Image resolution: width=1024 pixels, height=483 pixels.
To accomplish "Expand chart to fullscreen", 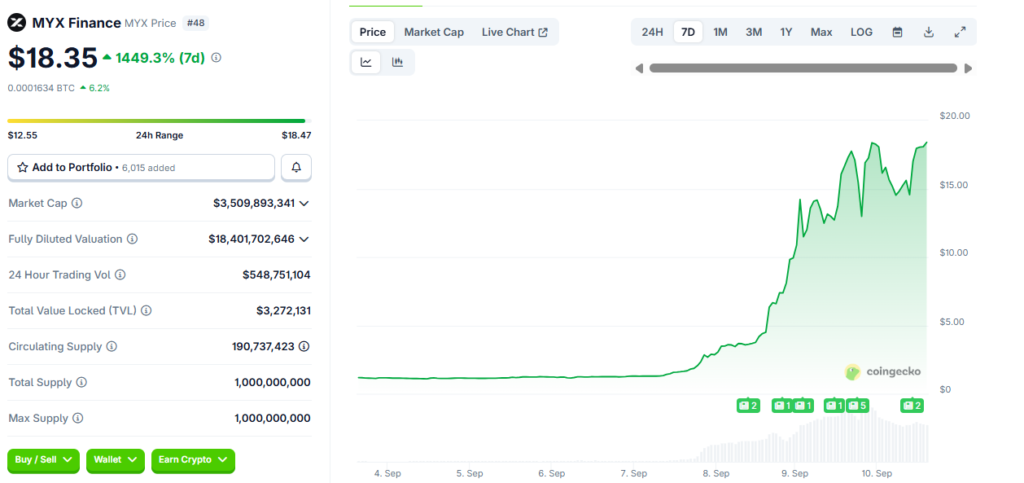I will coord(960,32).
